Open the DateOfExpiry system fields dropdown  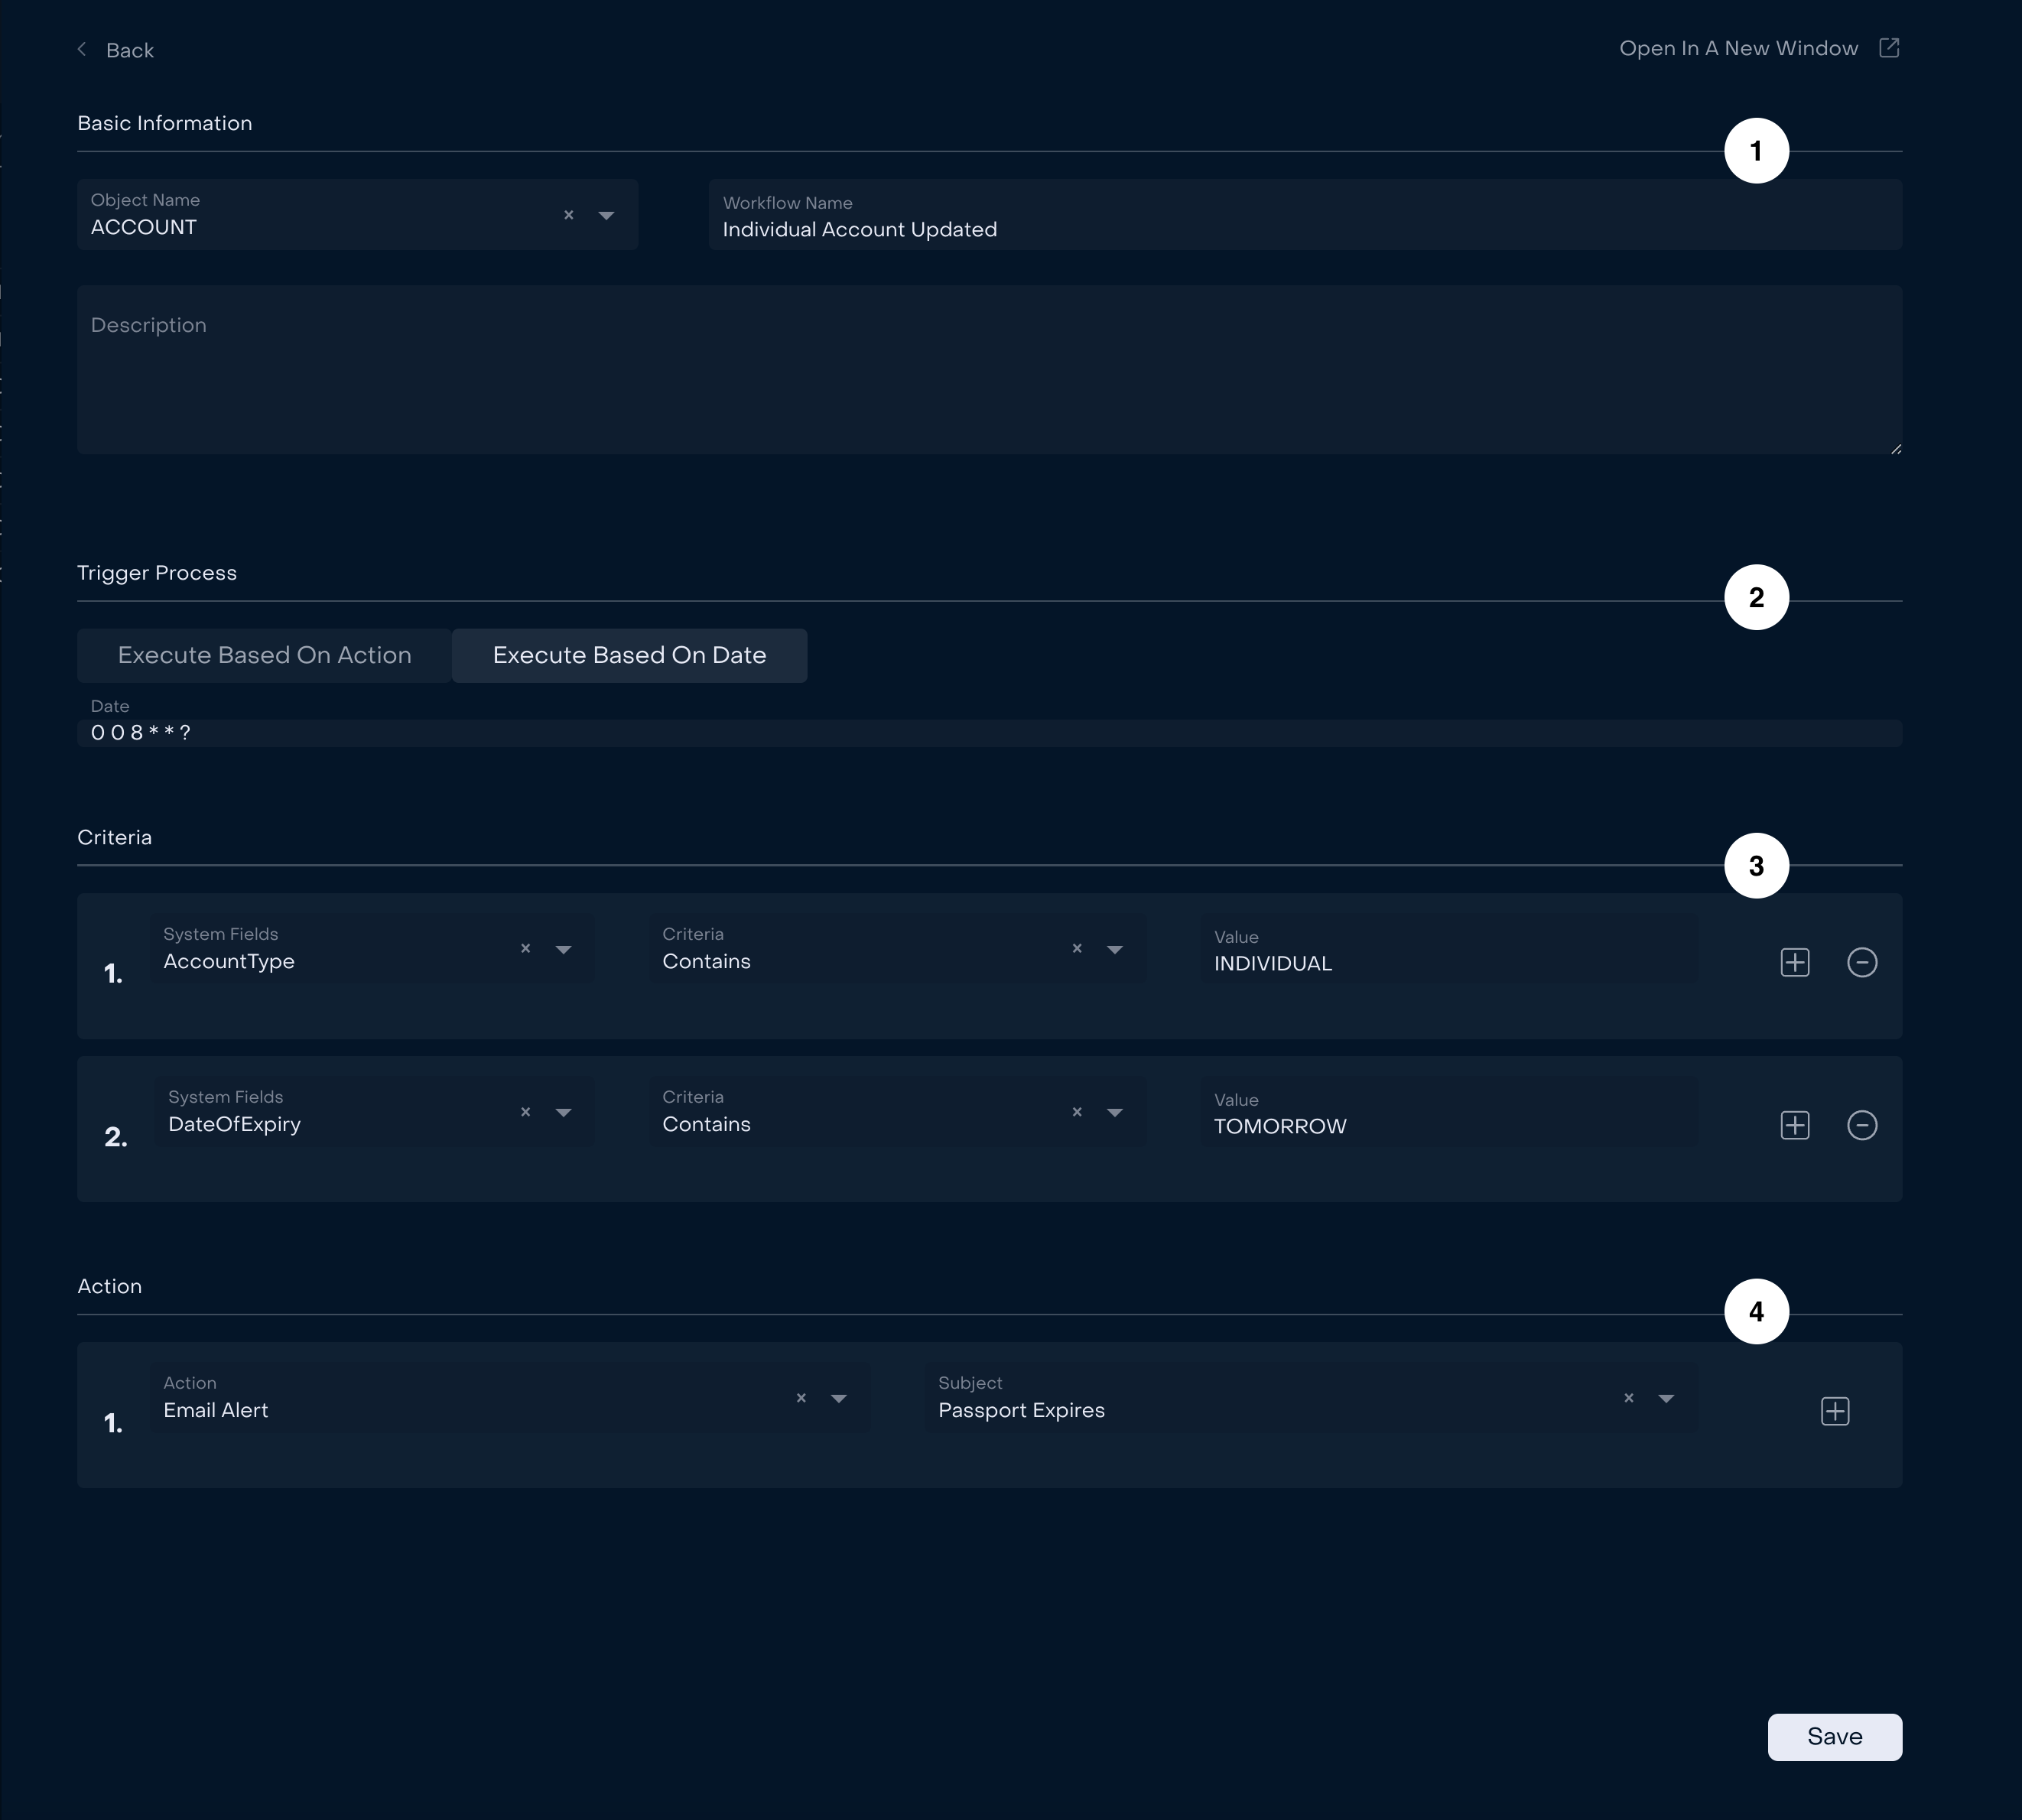pyautogui.click(x=563, y=1112)
